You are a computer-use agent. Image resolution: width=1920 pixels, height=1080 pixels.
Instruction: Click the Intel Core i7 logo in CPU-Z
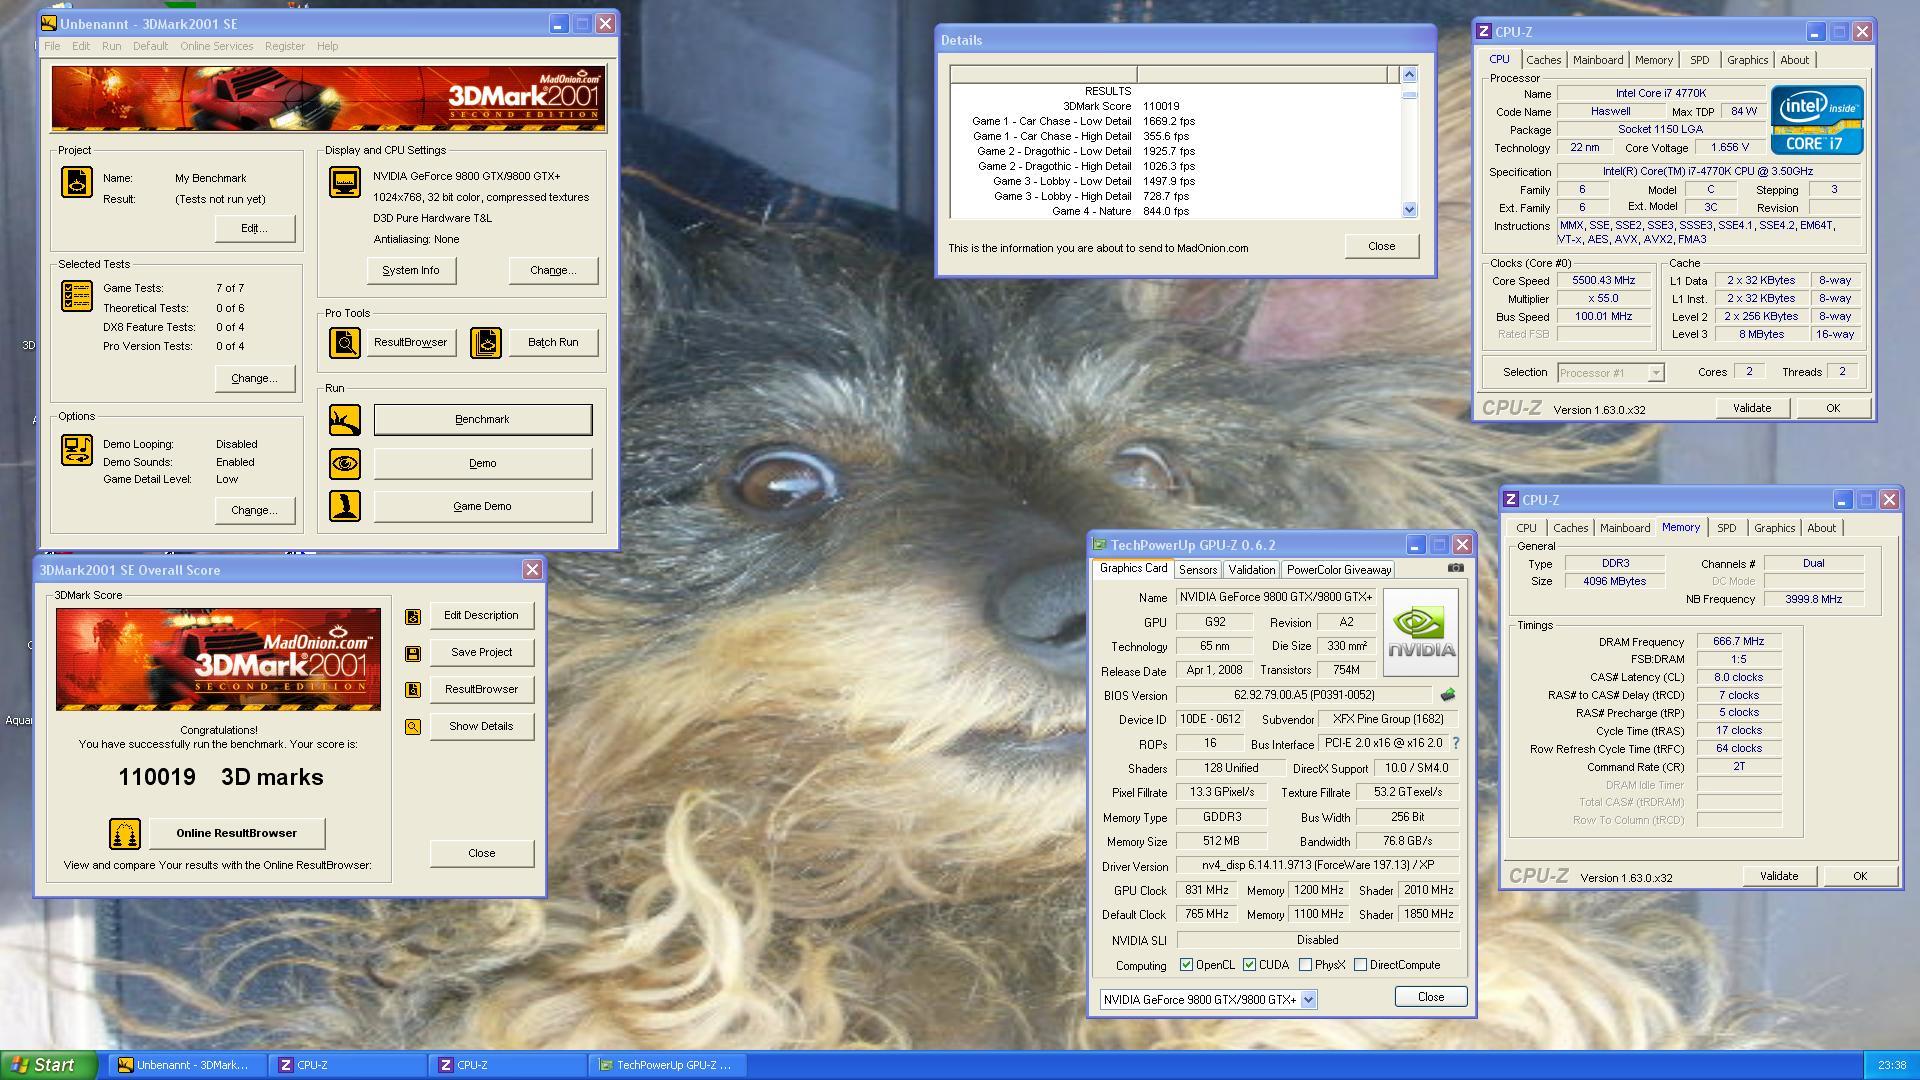coord(1817,120)
